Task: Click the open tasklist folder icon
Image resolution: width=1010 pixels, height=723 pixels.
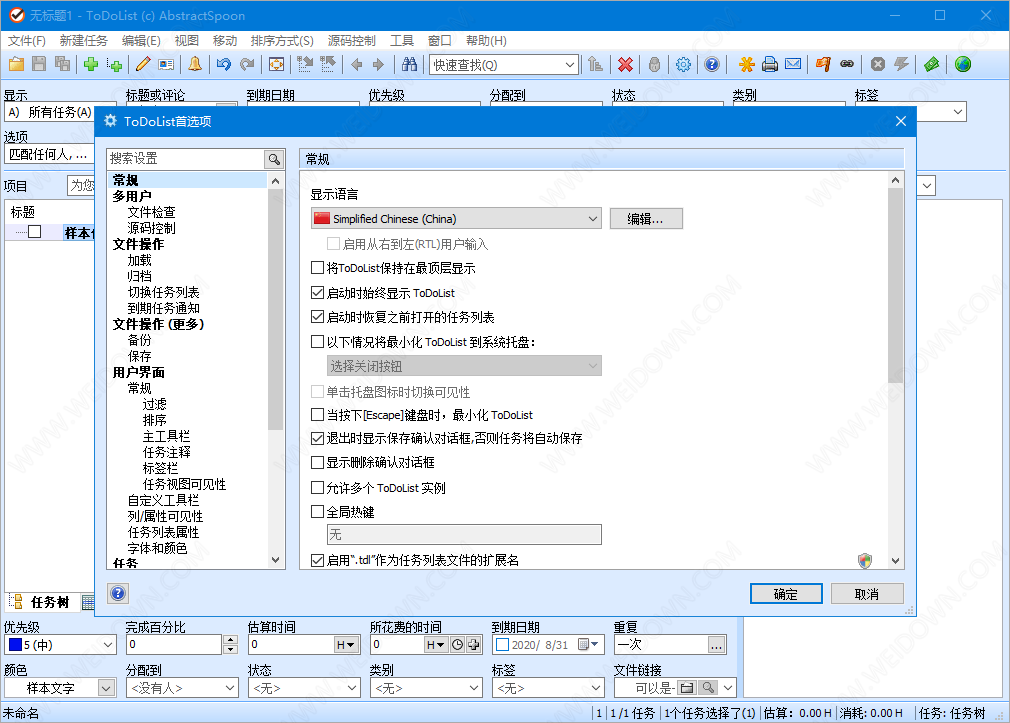Action: tap(16, 64)
